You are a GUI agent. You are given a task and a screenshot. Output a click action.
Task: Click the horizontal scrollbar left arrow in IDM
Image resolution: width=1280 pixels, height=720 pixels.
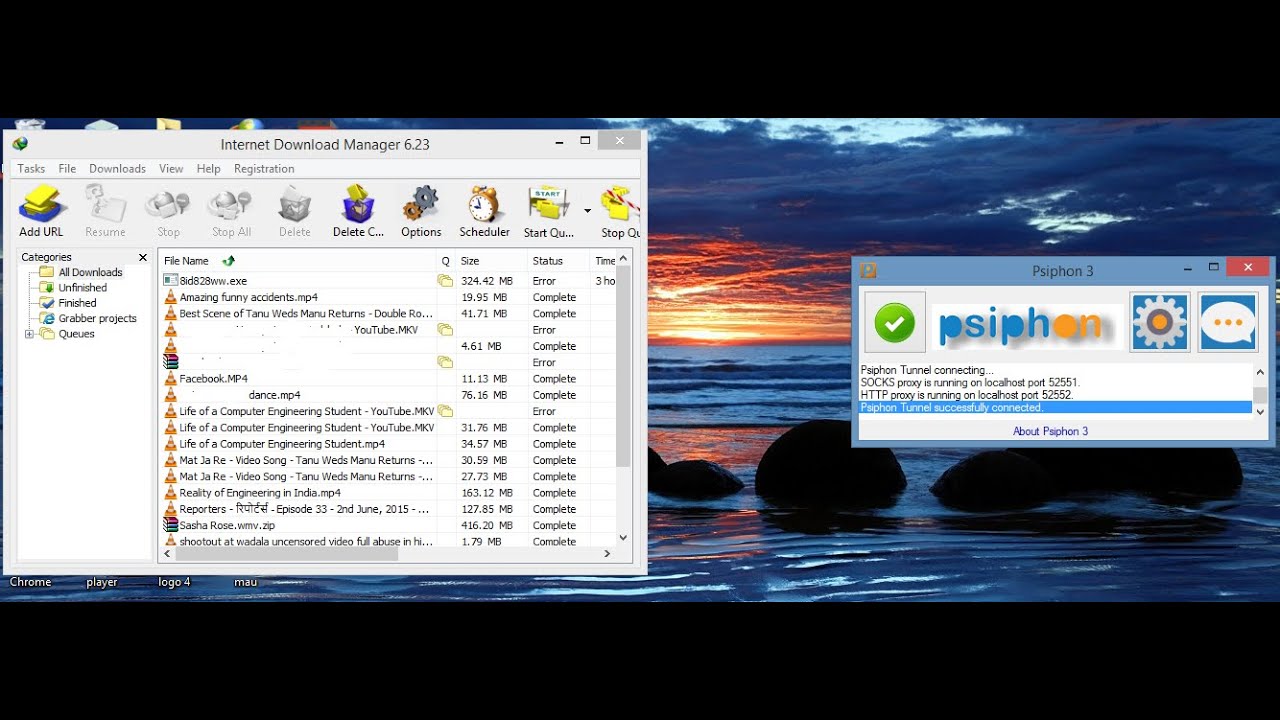168,553
